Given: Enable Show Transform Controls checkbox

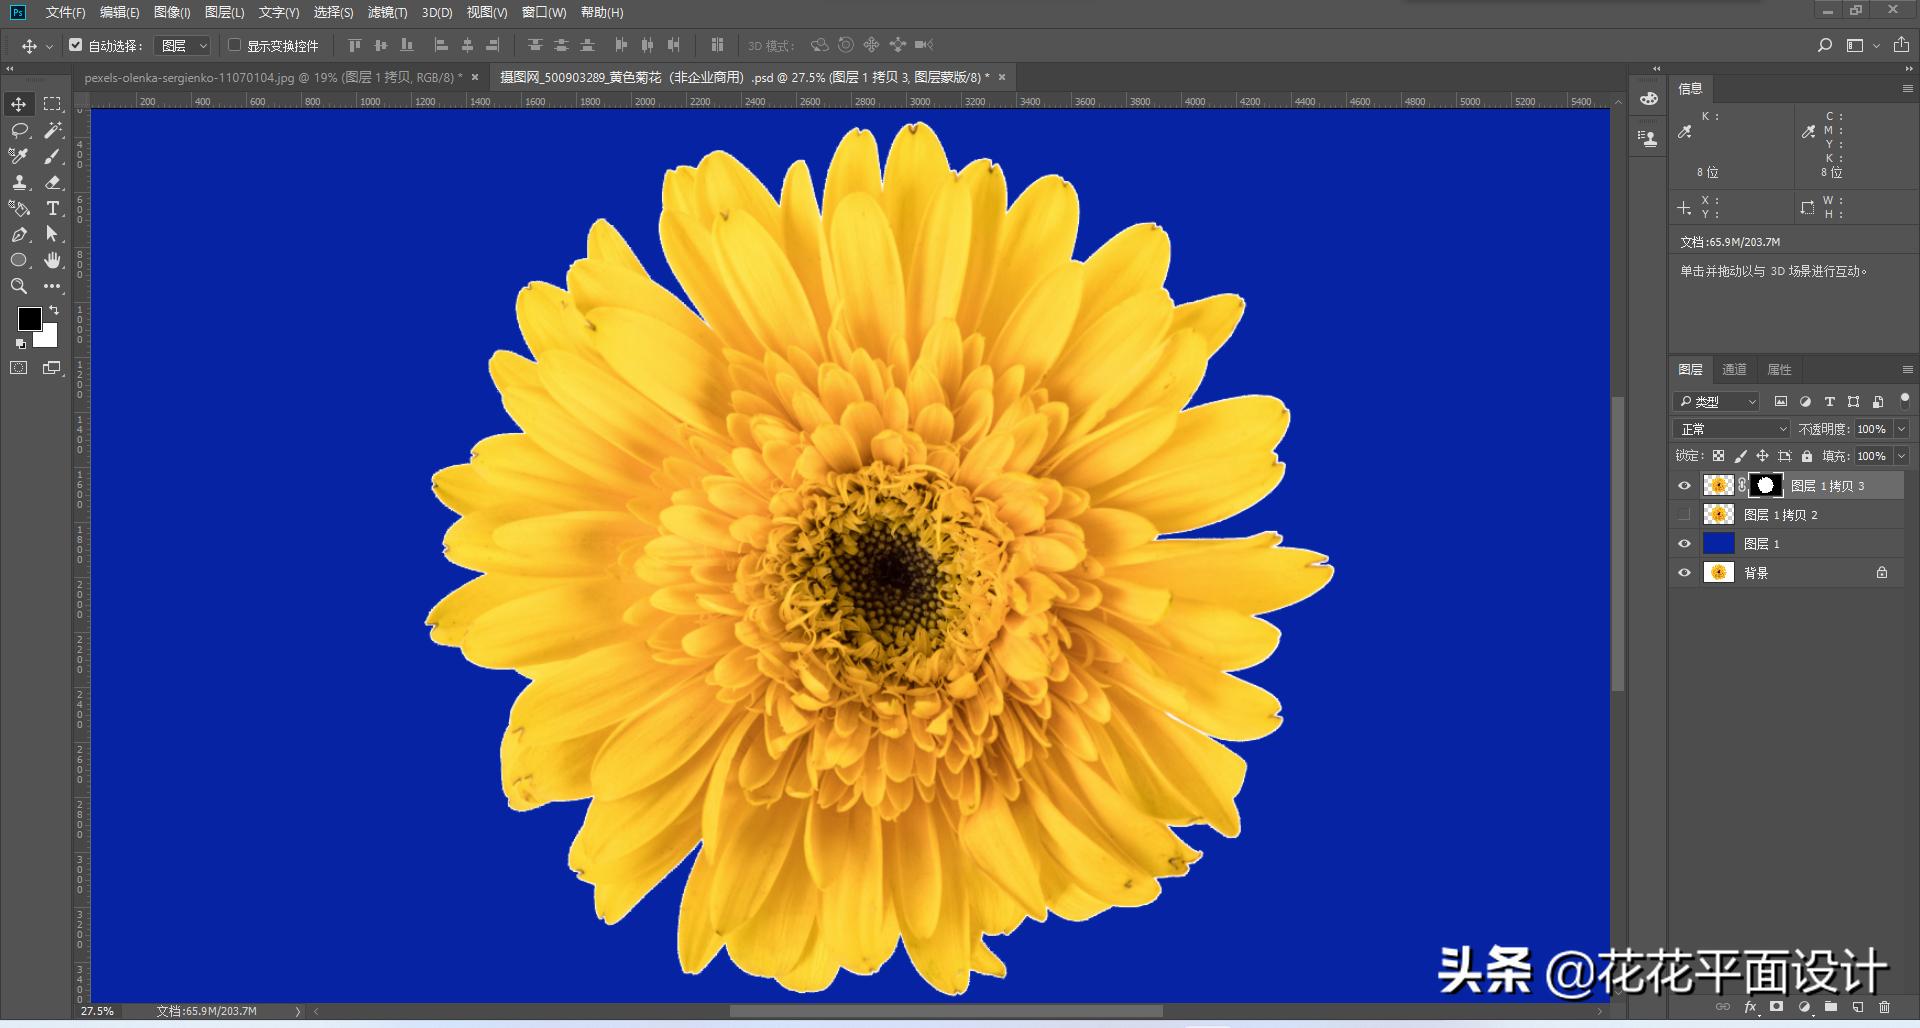Looking at the screenshot, I should [235, 45].
